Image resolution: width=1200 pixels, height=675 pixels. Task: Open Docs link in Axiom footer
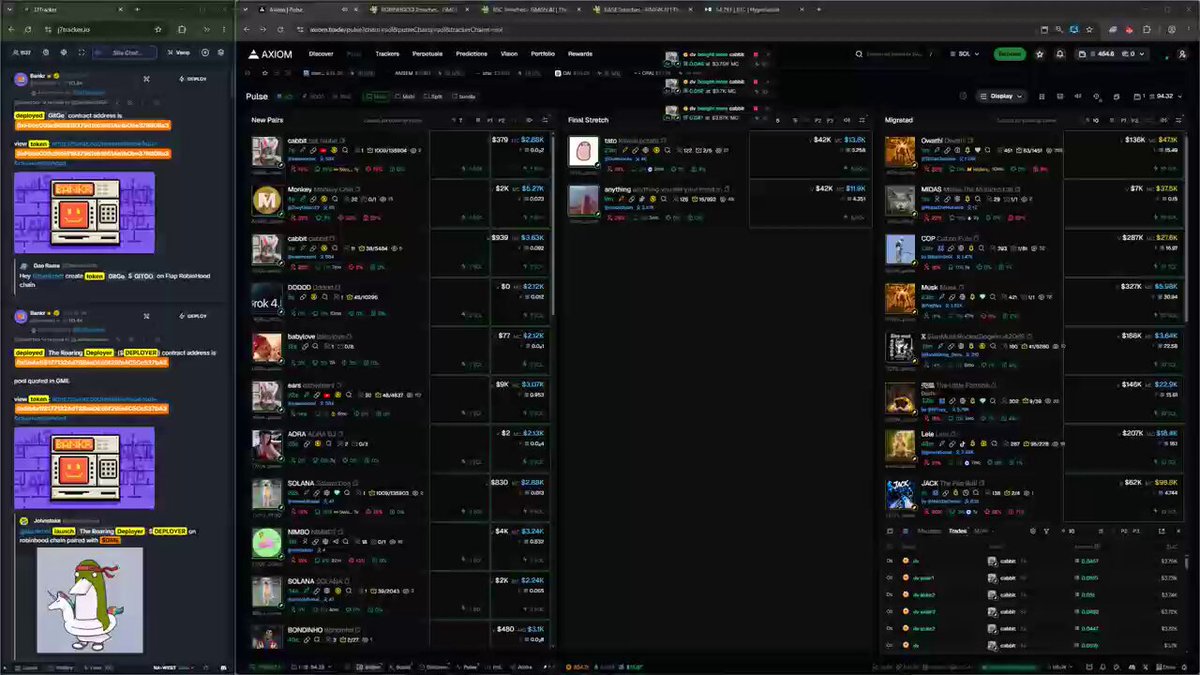click(1168, 666)
